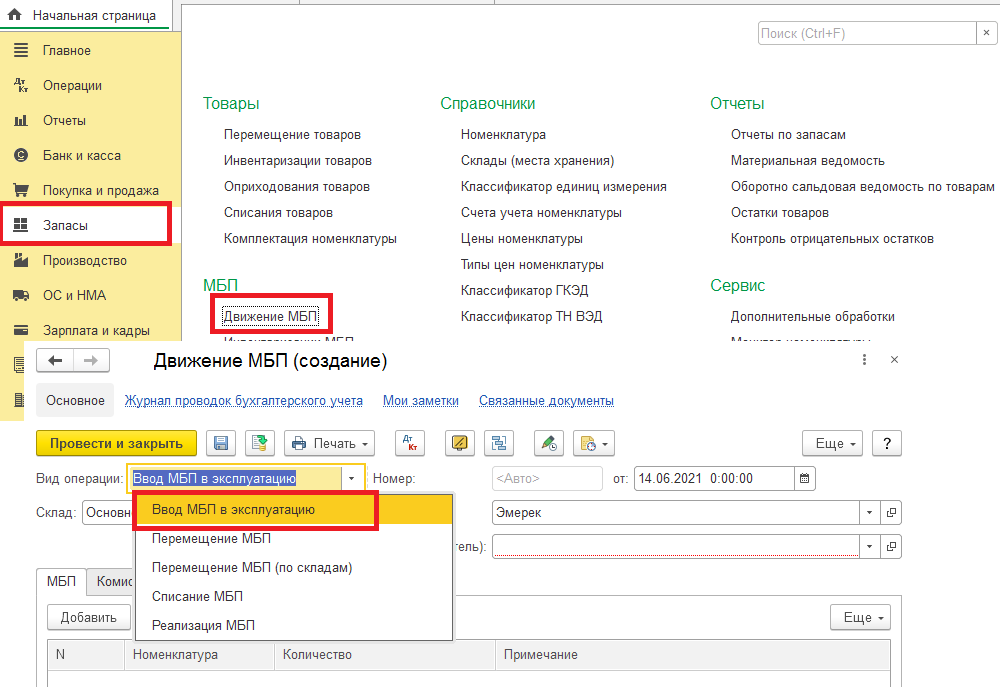Click the save document floppy disk icon
This screenshot has width=1000, height=698.
click(221, 443)
